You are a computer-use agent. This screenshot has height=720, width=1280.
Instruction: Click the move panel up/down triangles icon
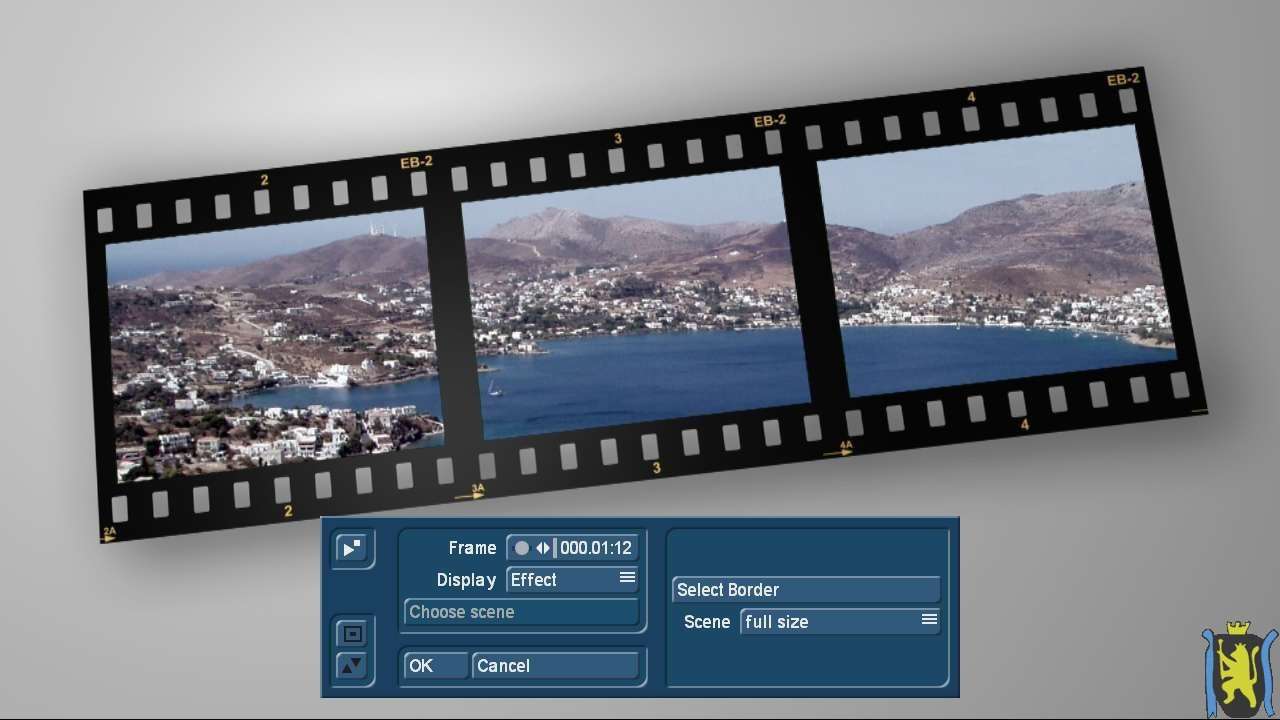point(352,665)
